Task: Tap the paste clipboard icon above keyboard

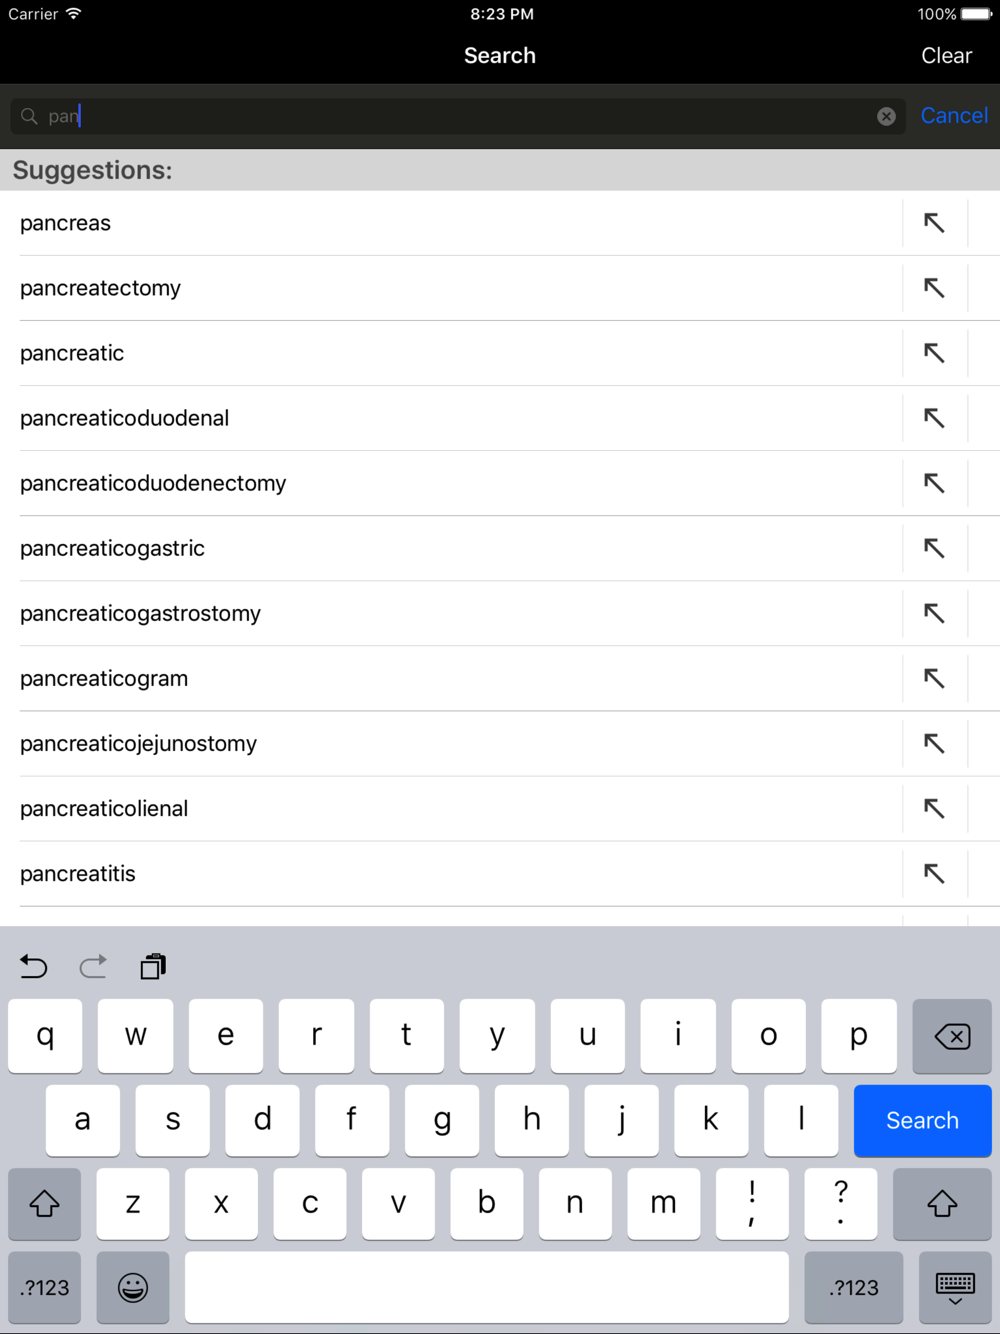Action: (x=153, y=966)
